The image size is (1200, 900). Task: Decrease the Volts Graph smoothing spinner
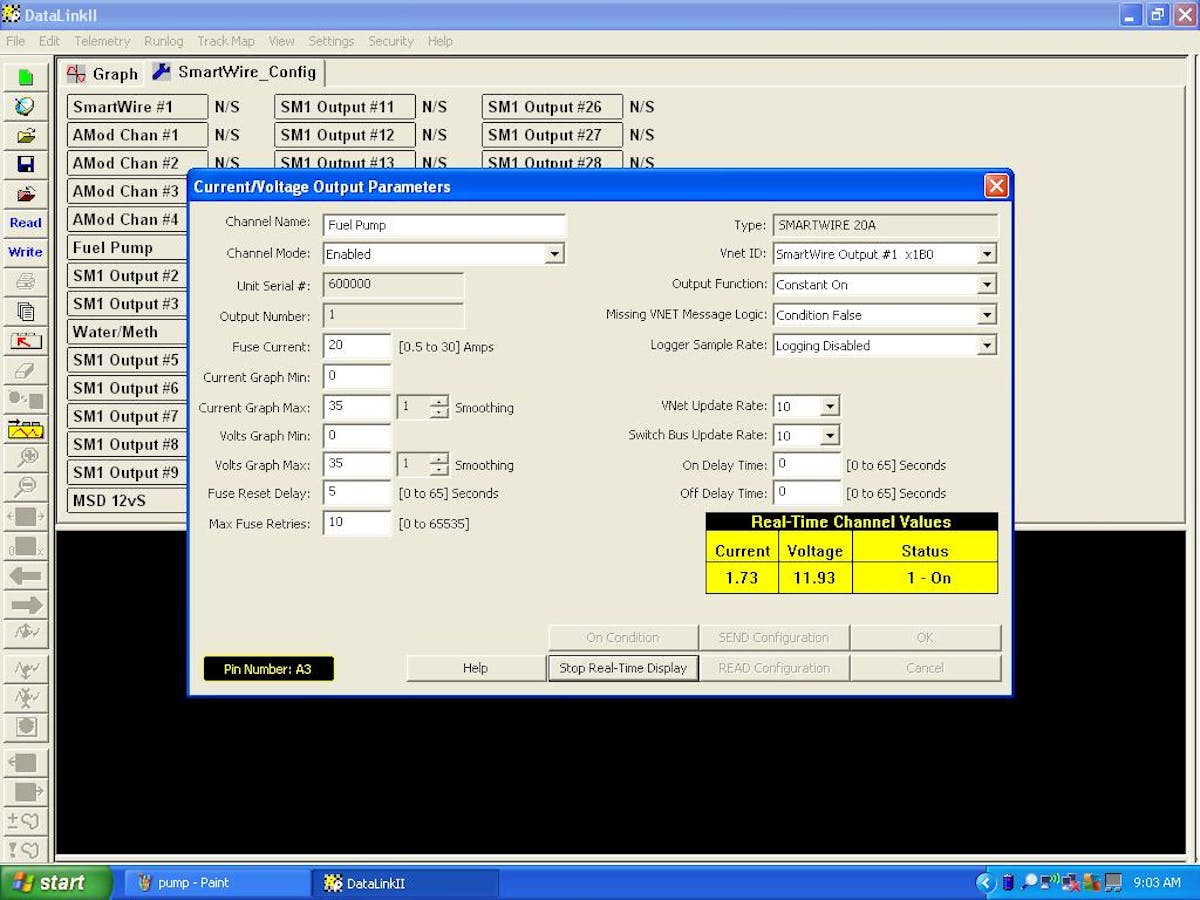[x=439, y=471]
